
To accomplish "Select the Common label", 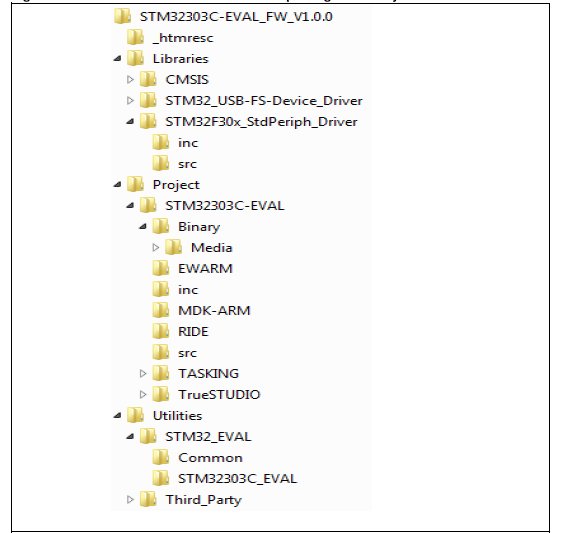I will coord(210,458).
